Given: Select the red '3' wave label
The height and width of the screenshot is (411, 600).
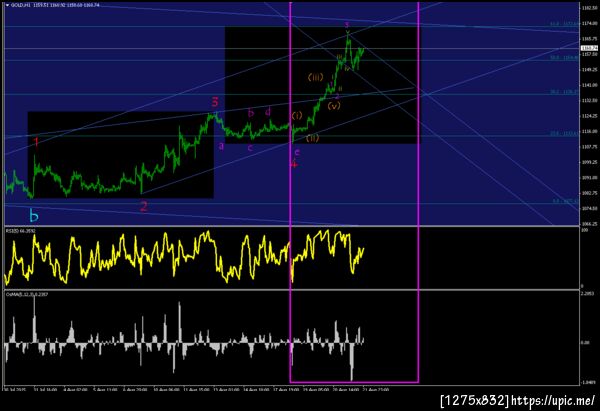Looking at the screenshot, I should pos(215,102).
